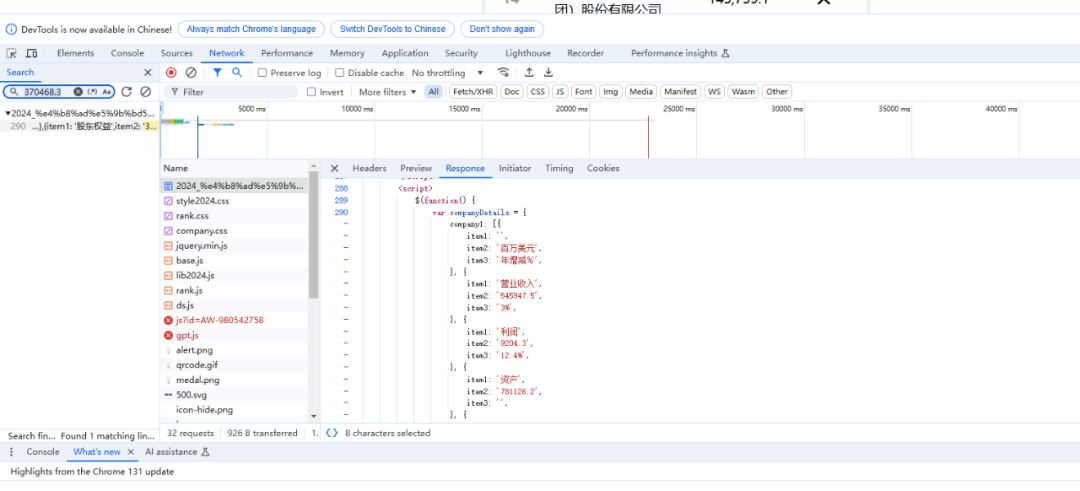Select the All request type filter
The image size is (1080, 491).
433,92
